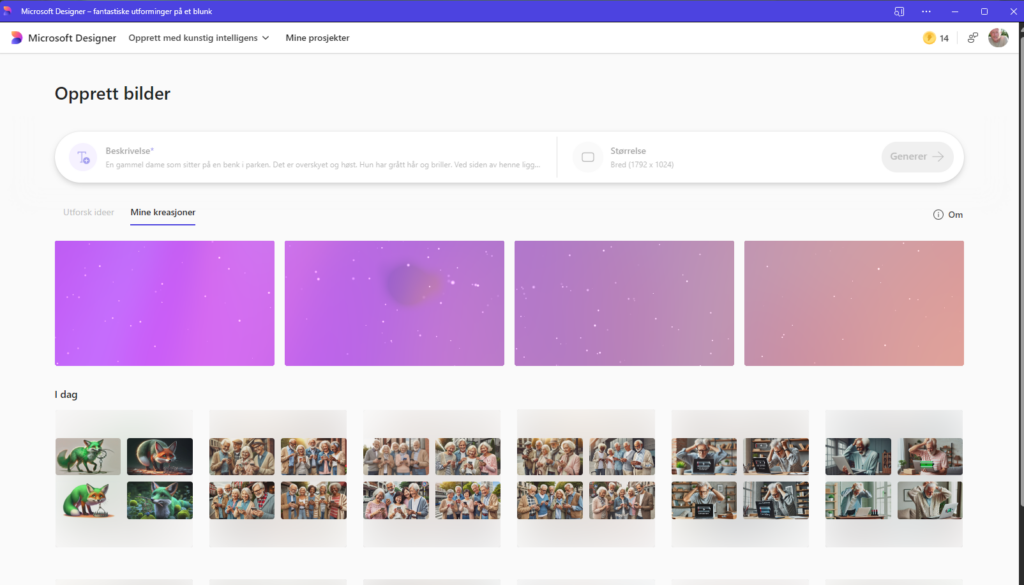This screenshot has width=1024, height=585.
Task: Open Mine prosjekter in the top menu
Action: pyautogui.click(x=317, y=38)
